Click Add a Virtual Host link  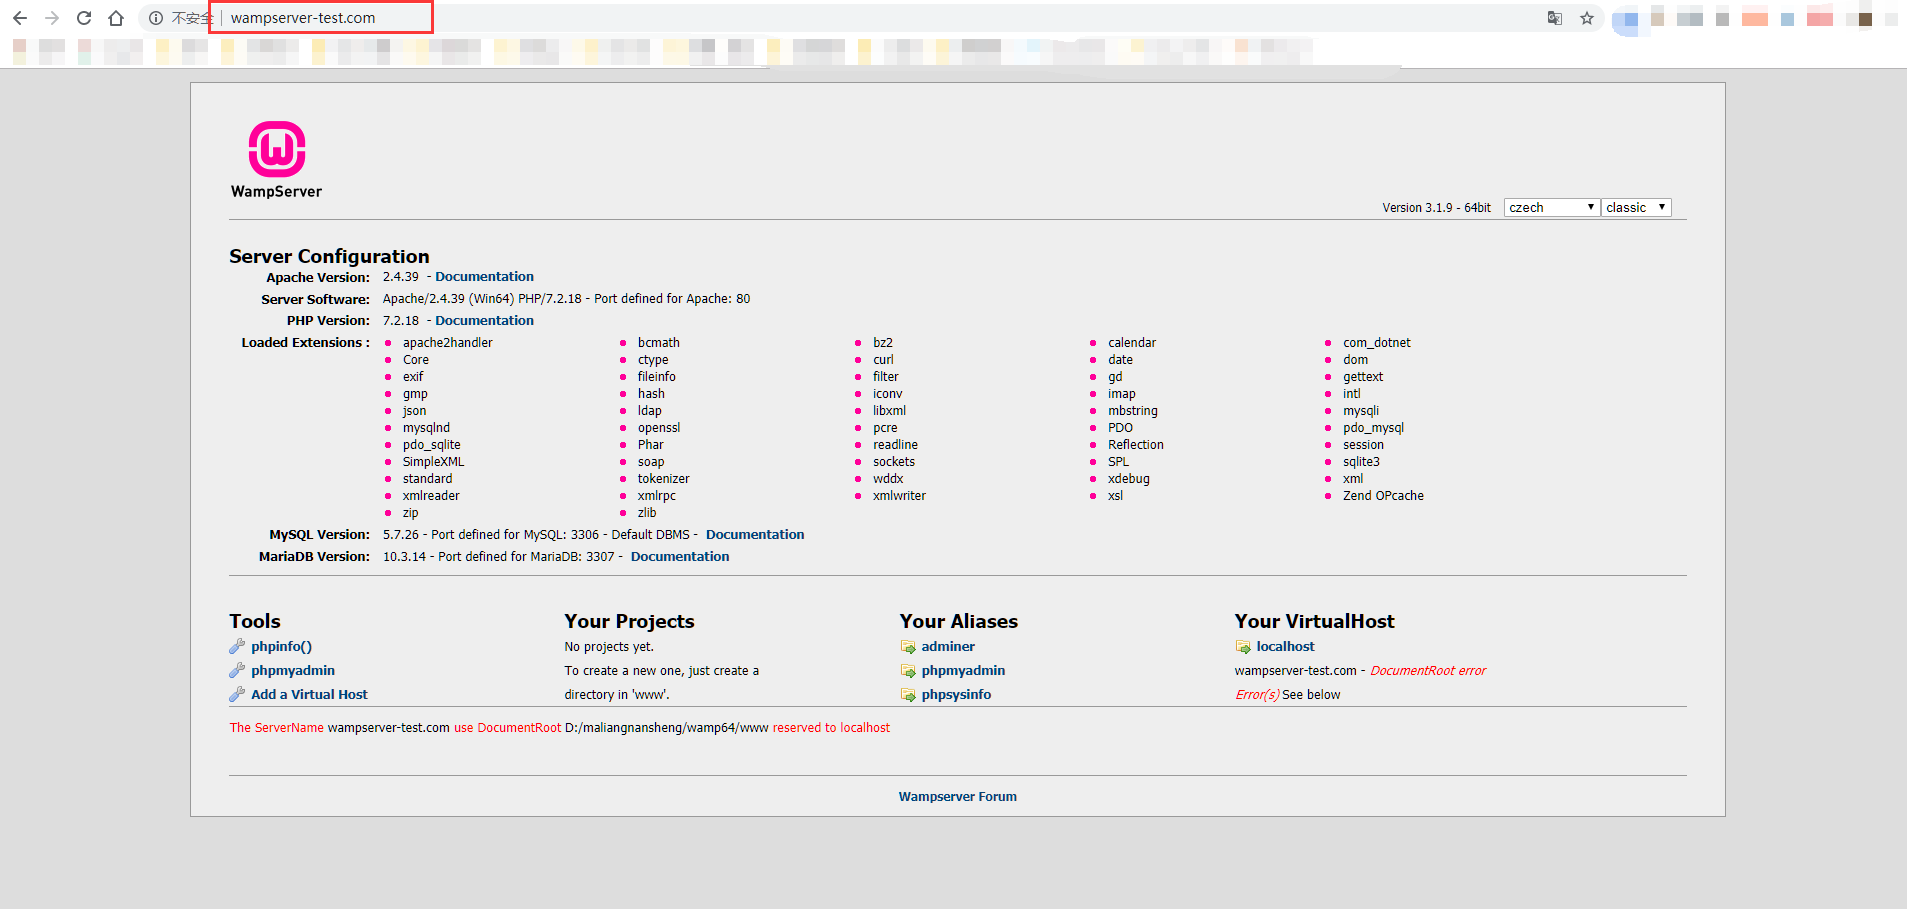[309, 695]
